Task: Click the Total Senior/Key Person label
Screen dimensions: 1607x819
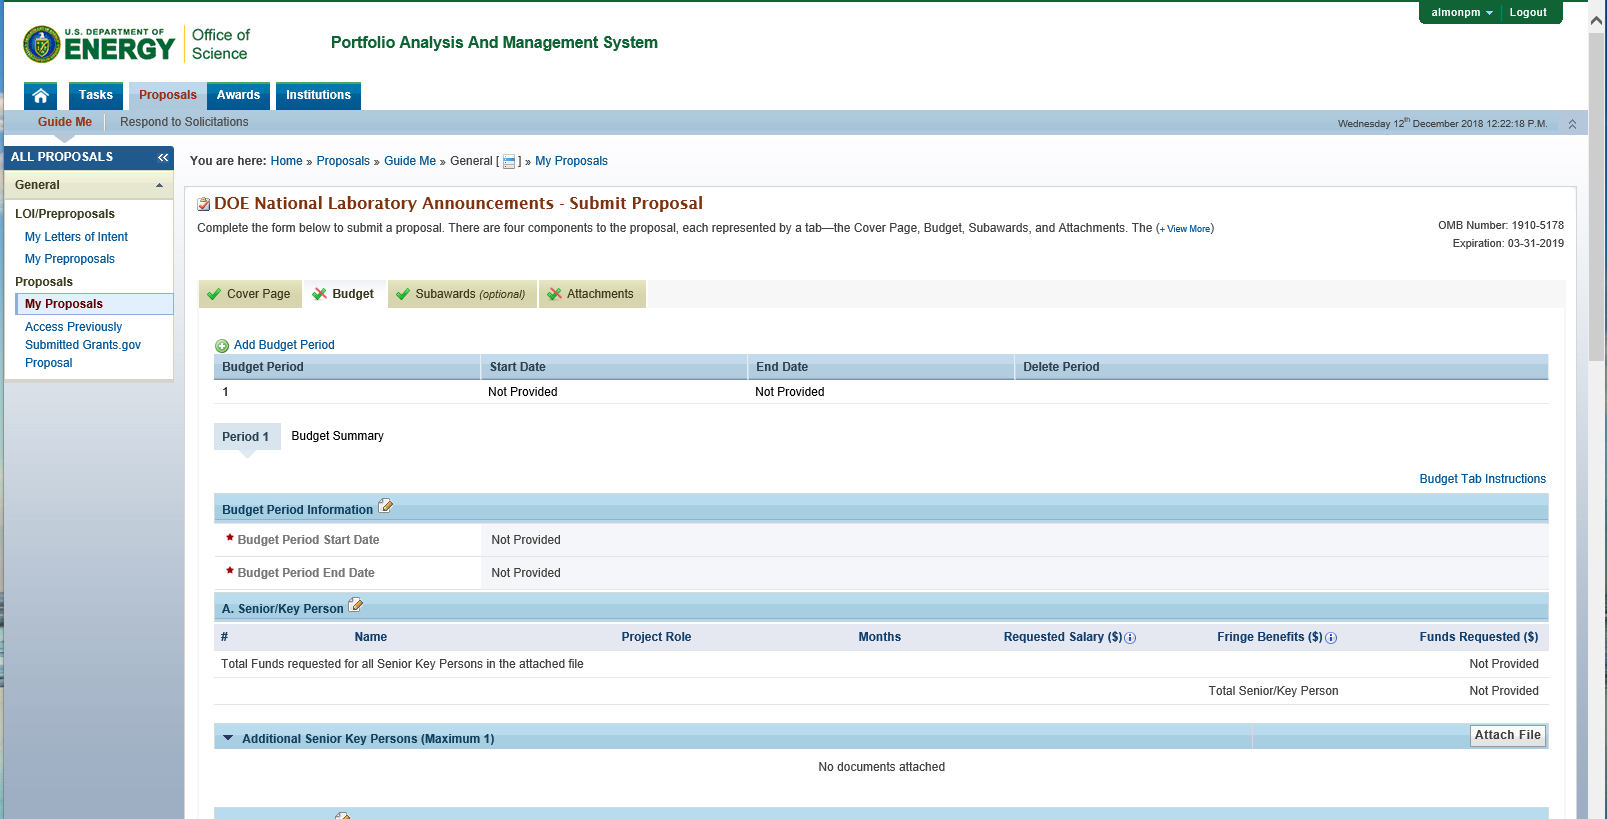Action: coord(1273,691)
